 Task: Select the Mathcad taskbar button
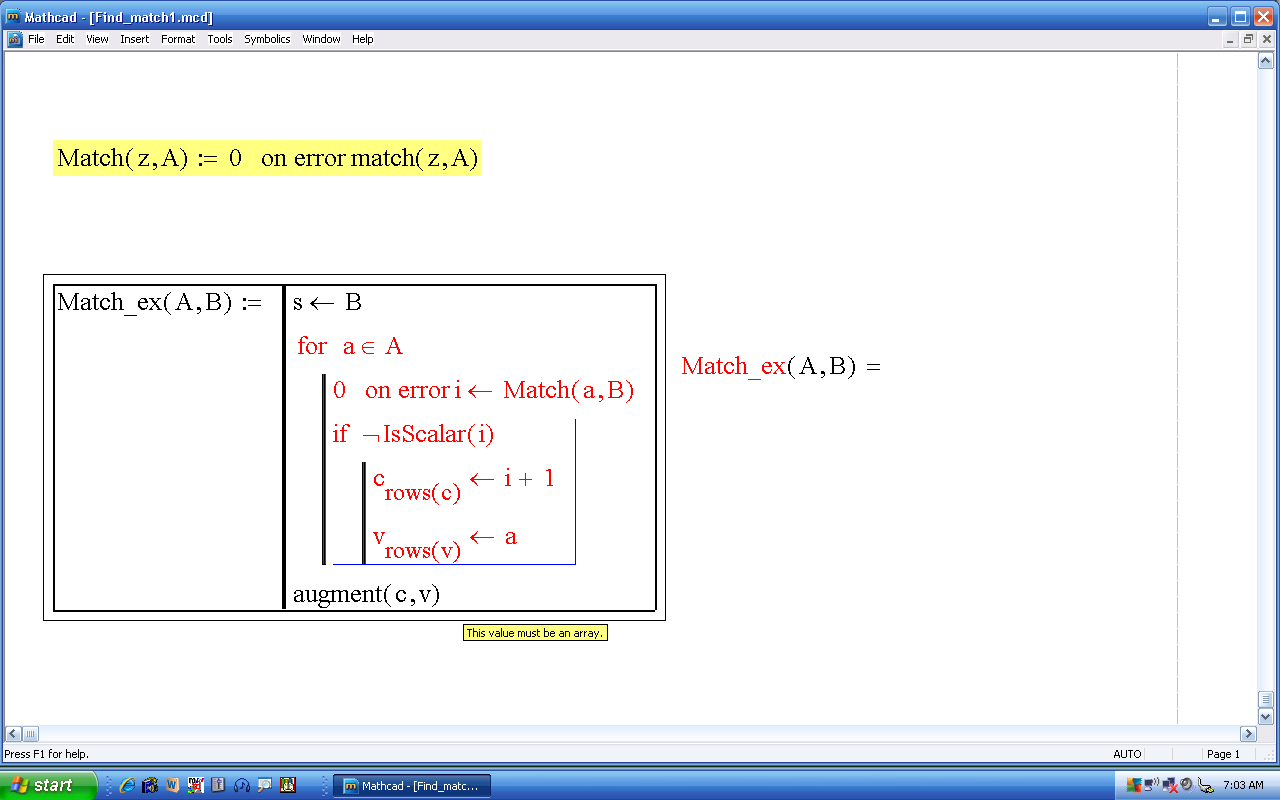point(411,786)
